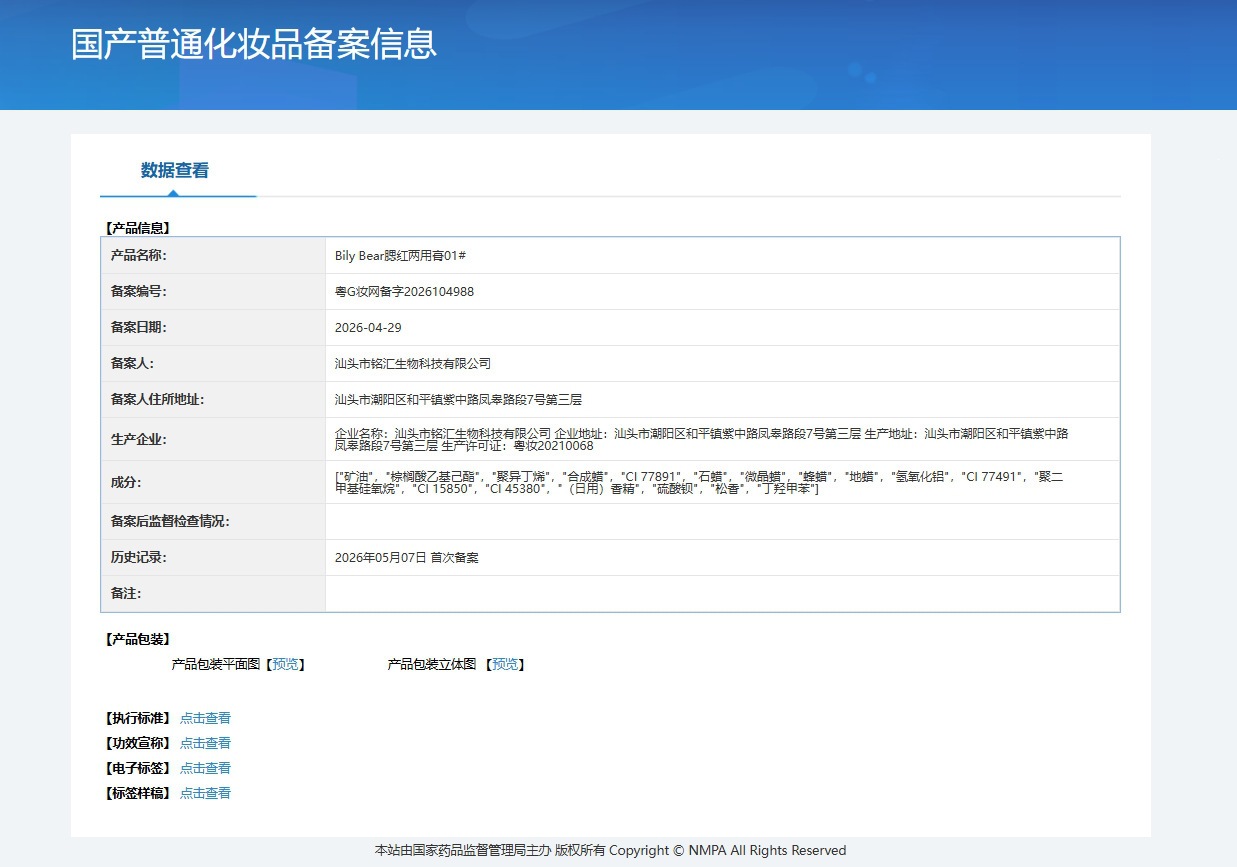Click the 【产品信息】 section heading

point(138,228)
